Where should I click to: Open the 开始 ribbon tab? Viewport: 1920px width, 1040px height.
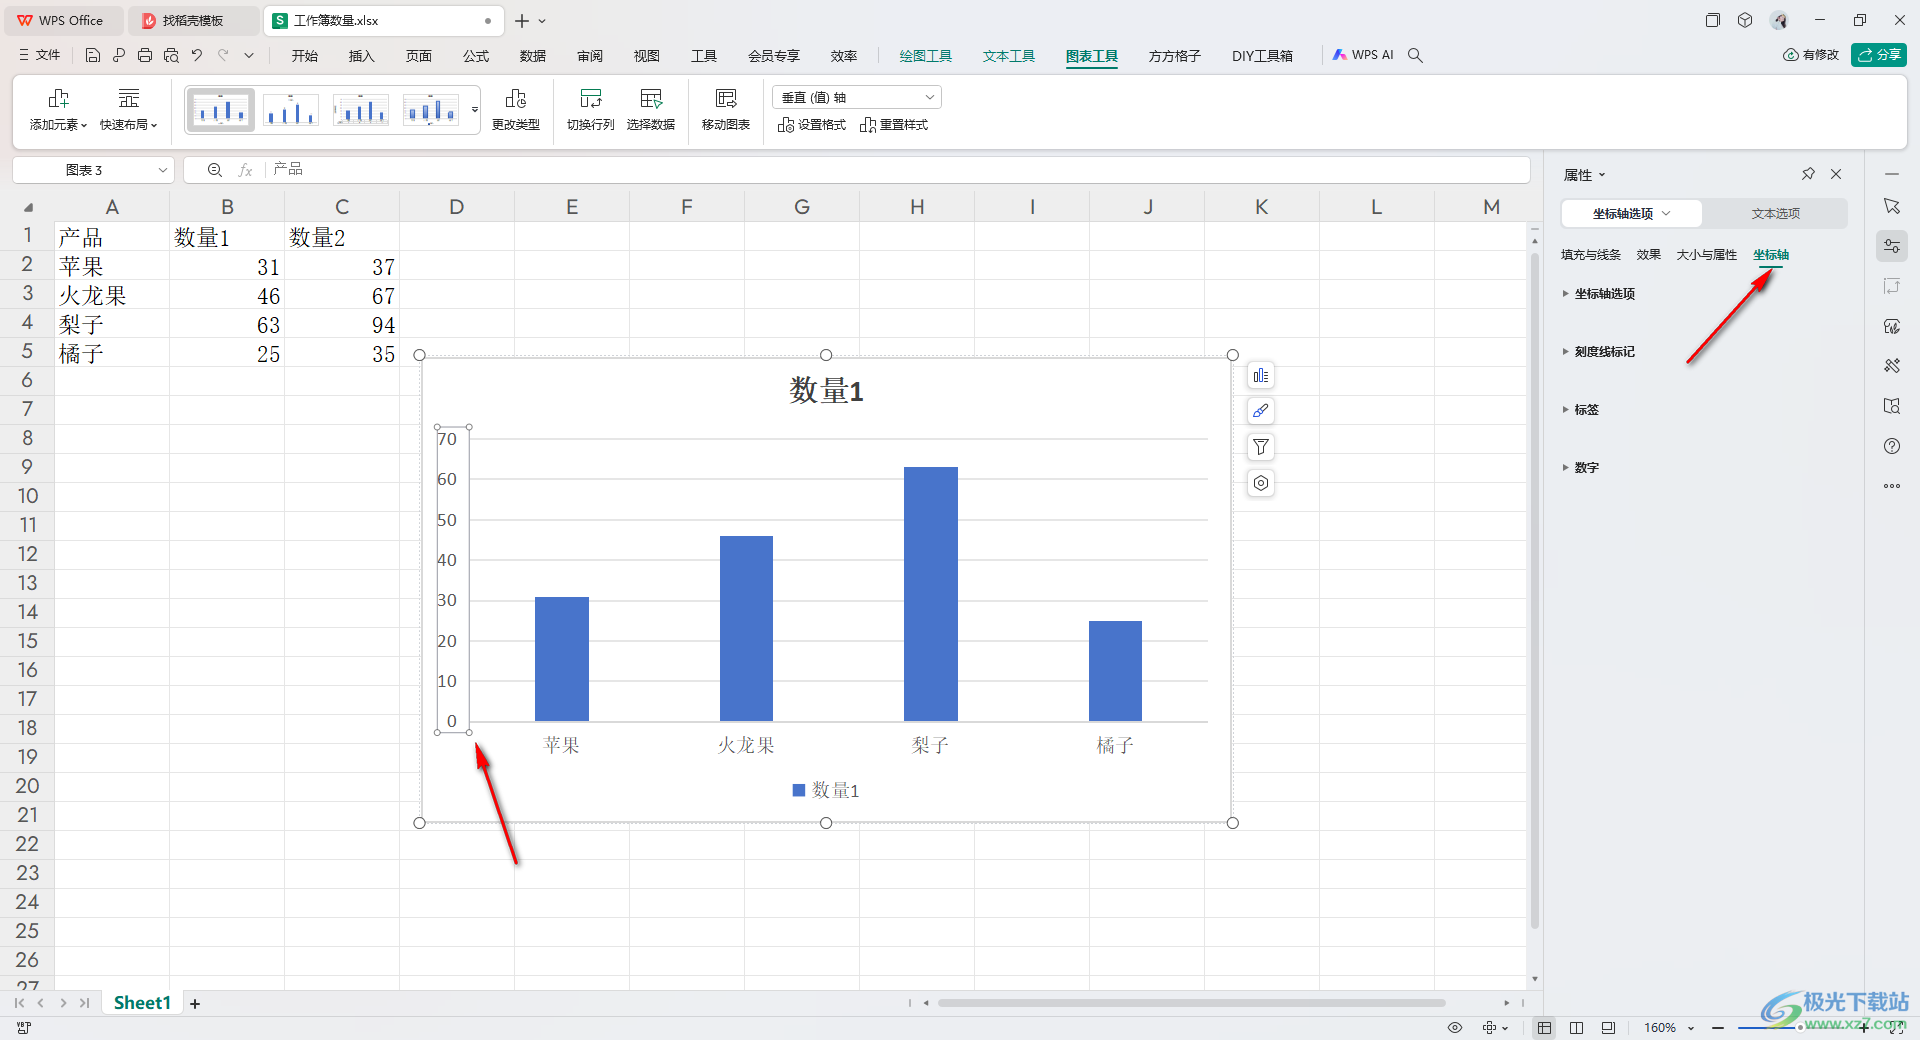pos(305,56)
